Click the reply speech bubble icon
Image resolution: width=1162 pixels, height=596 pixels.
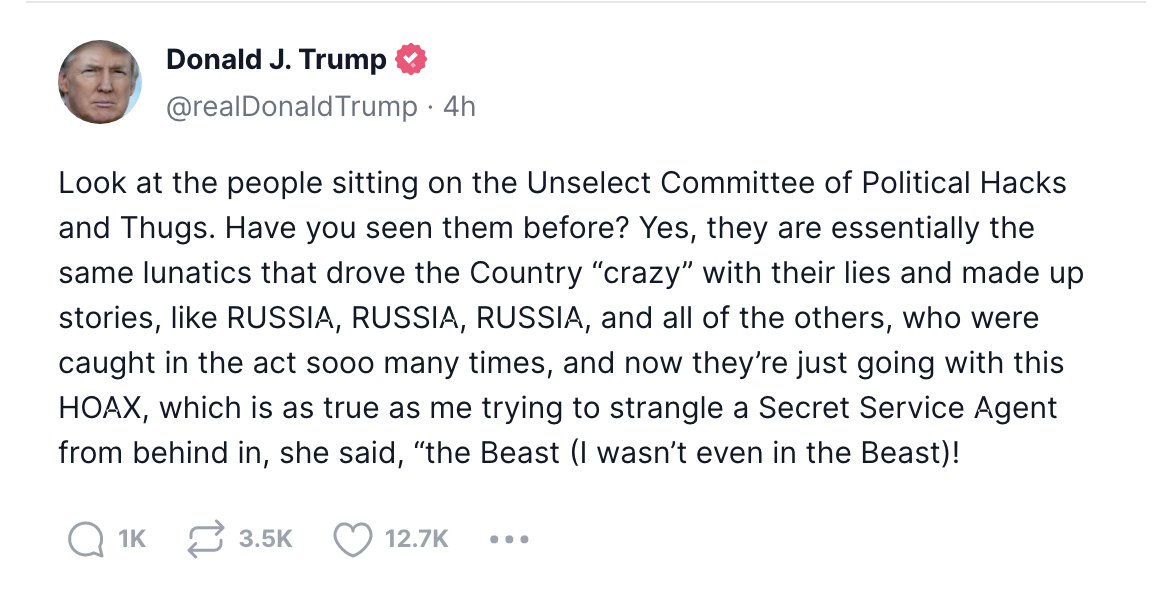click(x=85, y=540)
